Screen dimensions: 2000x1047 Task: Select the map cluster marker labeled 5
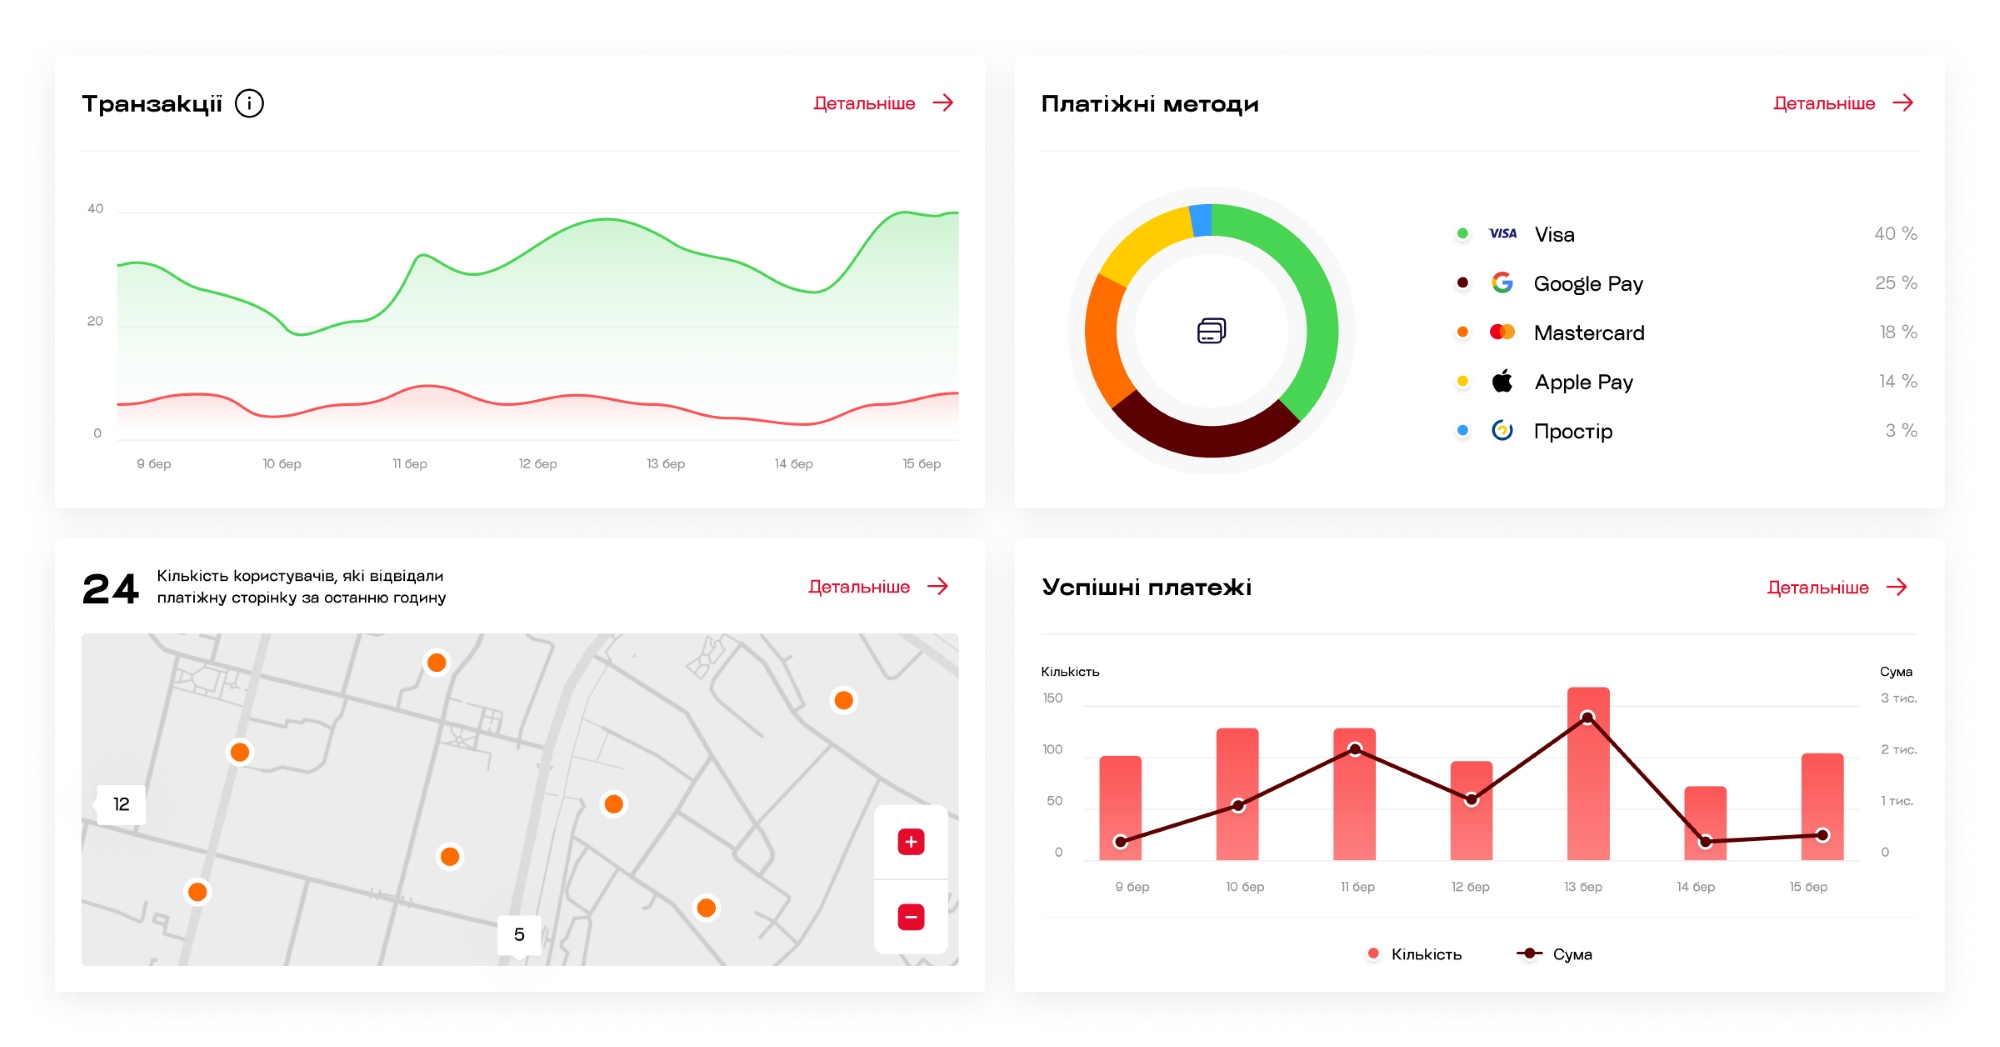coord(519,936)
